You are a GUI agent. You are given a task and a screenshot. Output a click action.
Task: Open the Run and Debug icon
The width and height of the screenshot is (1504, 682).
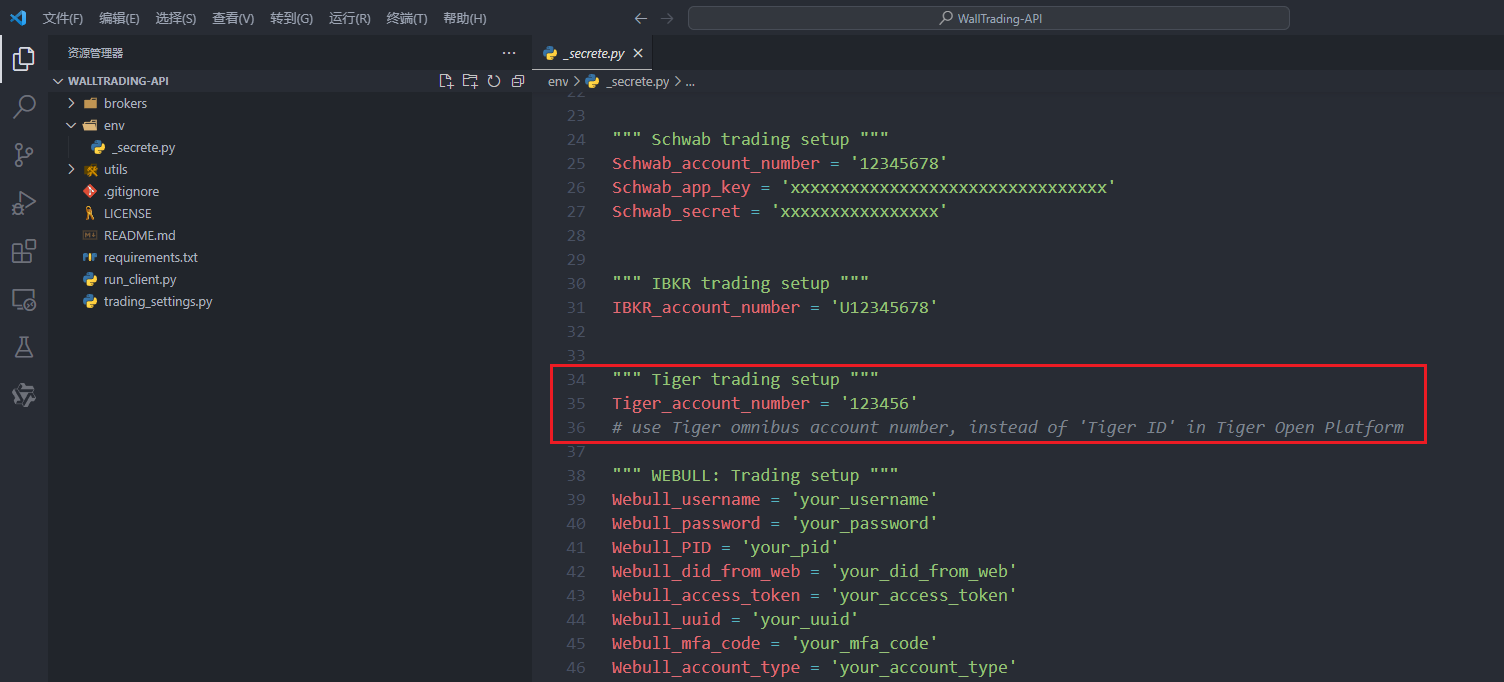point(24,202)
